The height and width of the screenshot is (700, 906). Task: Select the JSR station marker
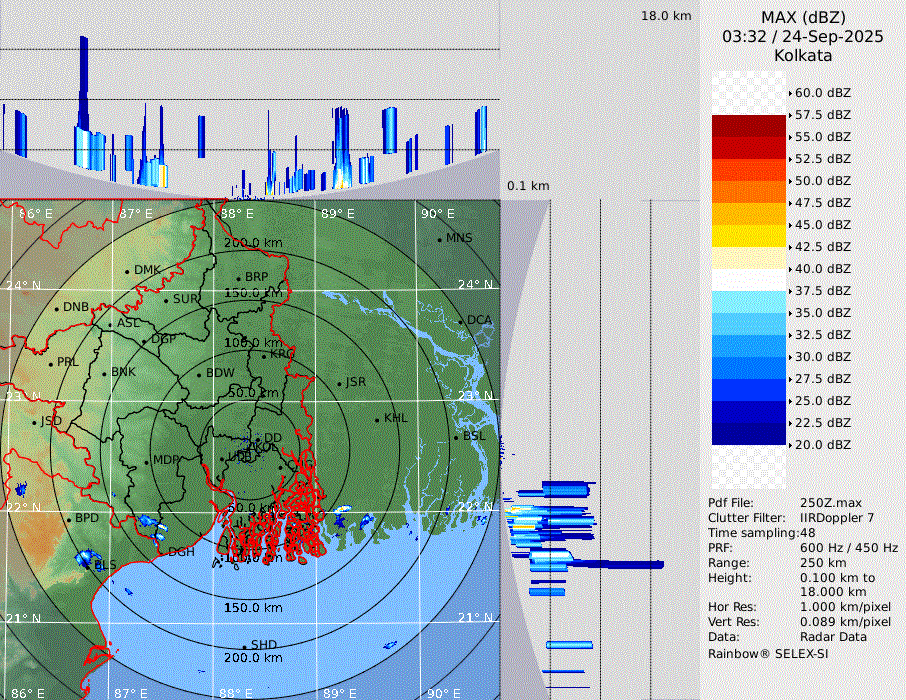click(339, 384)
